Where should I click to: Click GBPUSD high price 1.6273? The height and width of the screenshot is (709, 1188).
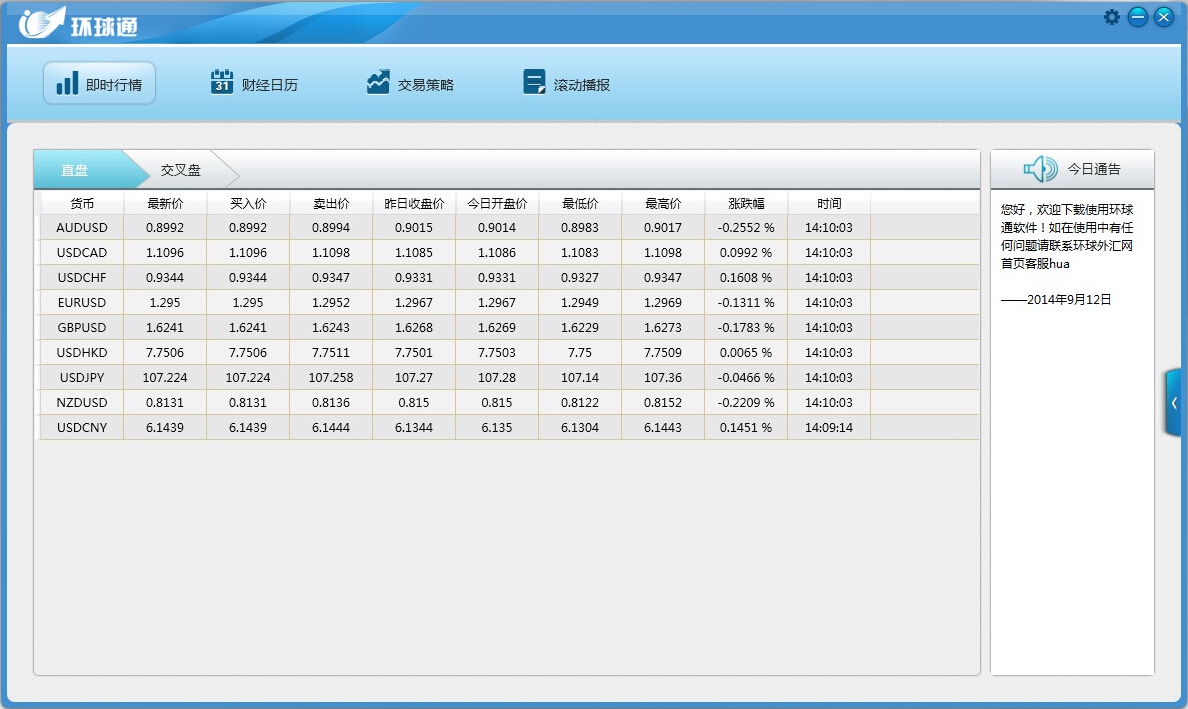click(663, 327)
